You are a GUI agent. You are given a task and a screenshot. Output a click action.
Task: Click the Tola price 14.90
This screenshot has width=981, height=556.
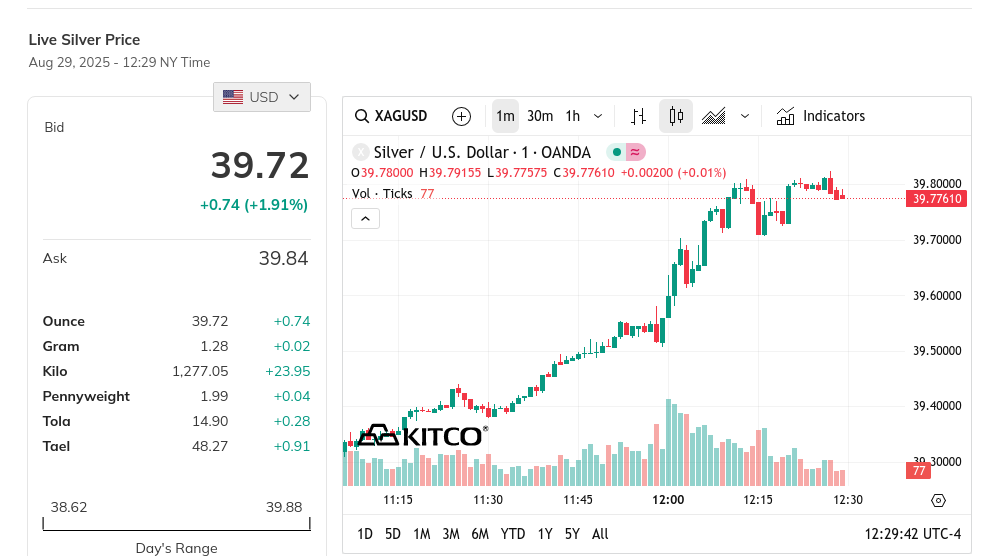pos(210,422)
